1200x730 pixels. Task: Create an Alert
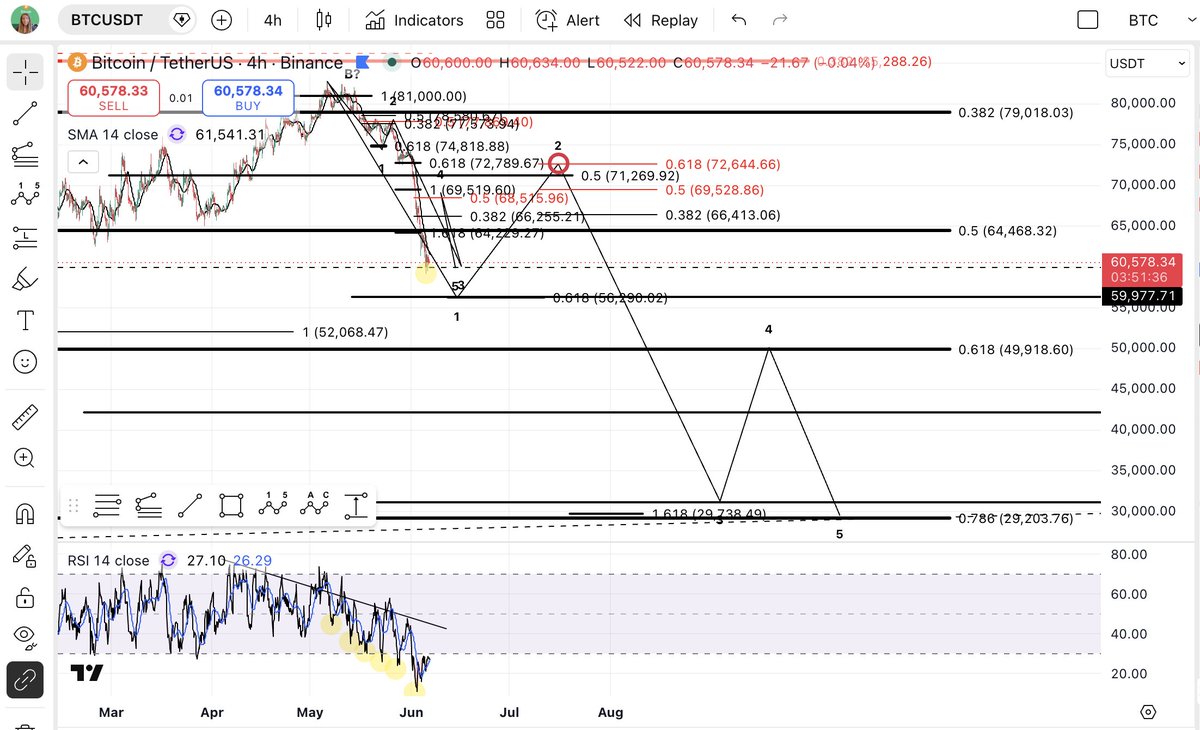[x=567, y=20]
